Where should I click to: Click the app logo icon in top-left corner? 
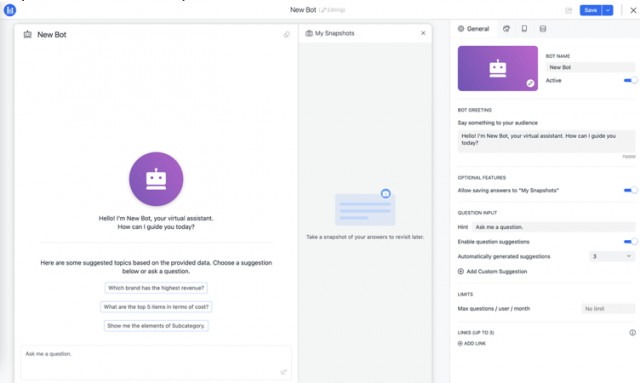pos(10,10)
